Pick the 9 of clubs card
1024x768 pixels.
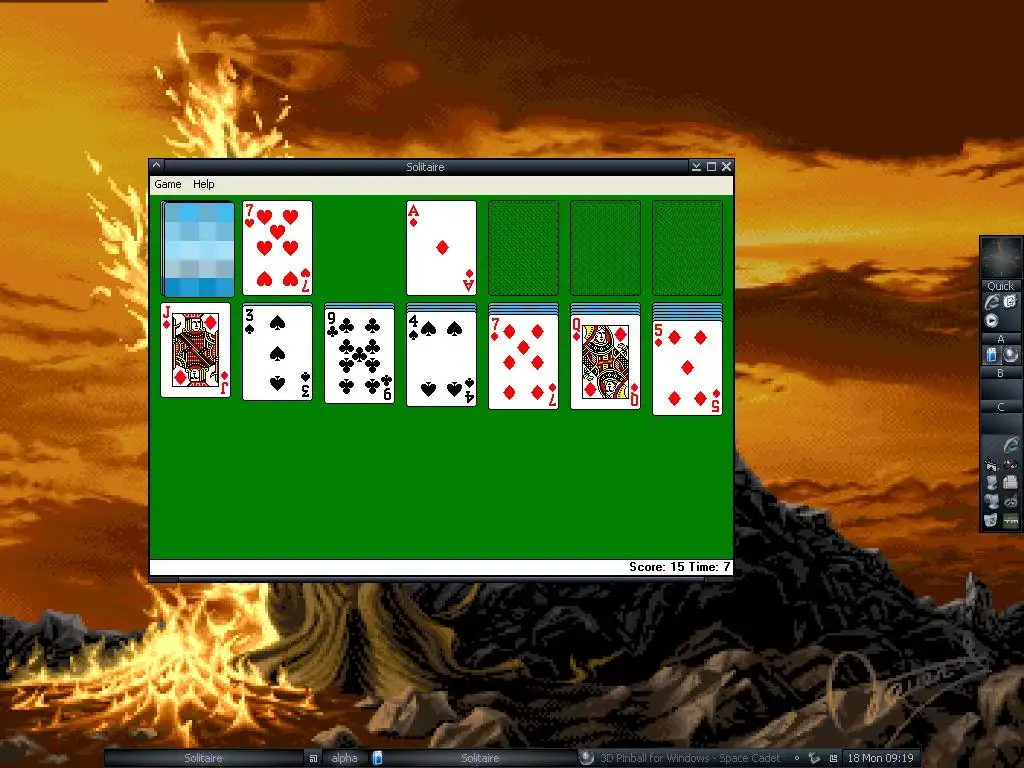point(359,356)
